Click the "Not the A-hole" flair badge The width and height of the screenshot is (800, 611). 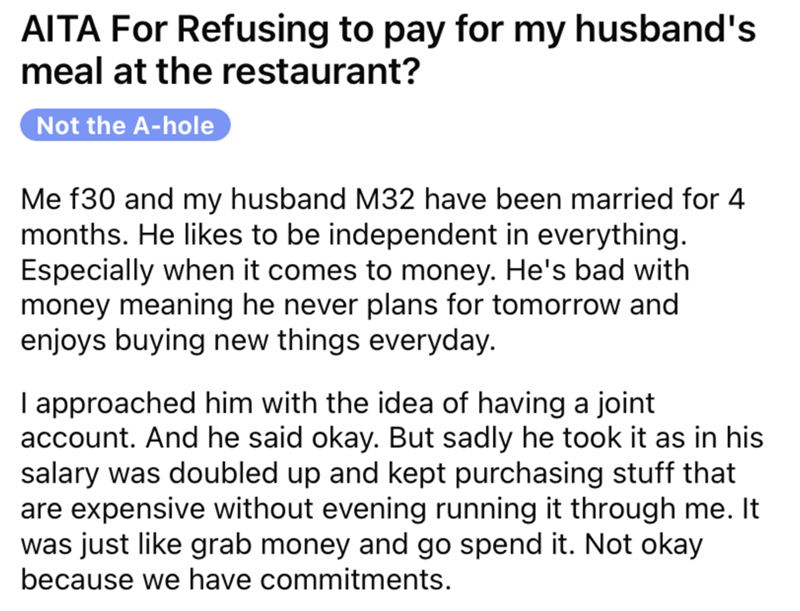[125, 126]
